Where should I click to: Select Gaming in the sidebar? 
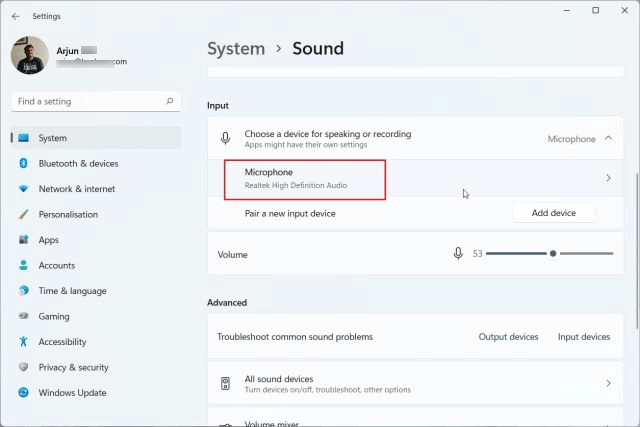coord(54,316)
